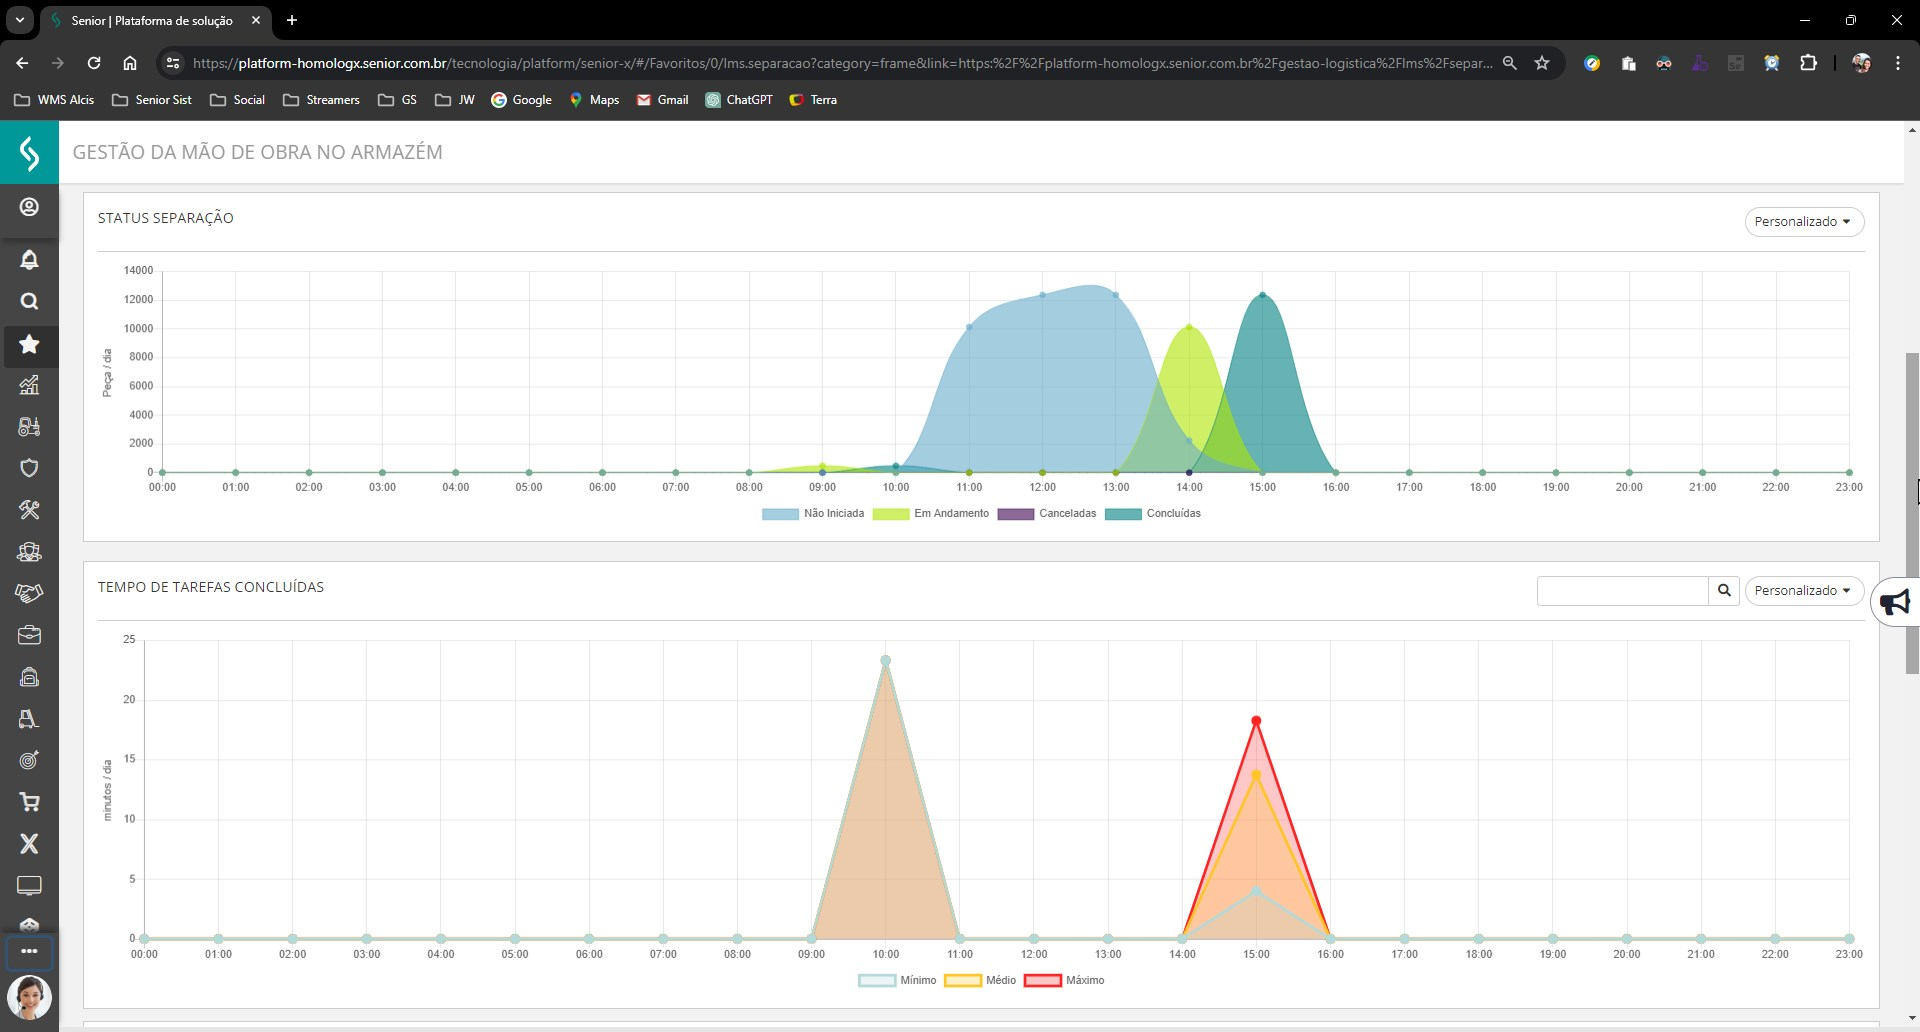
Task: Open the Senior Sist bookmarks folder
Action: [x=152, y=100]
